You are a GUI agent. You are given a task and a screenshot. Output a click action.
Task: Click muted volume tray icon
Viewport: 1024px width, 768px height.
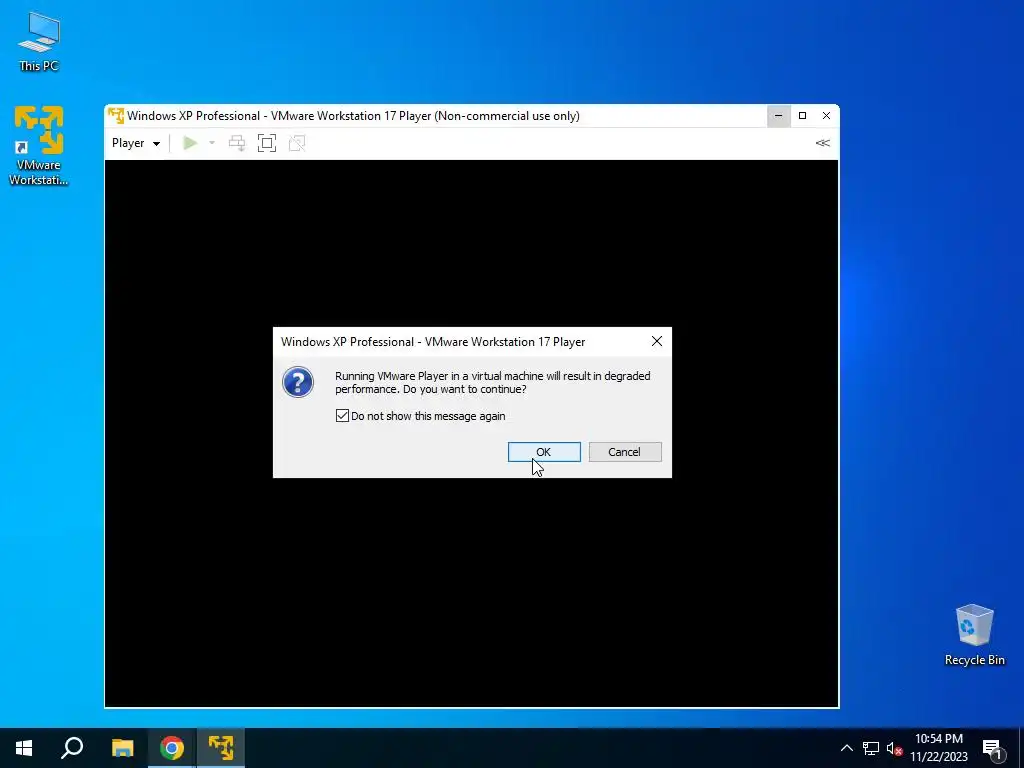point(894,748)
